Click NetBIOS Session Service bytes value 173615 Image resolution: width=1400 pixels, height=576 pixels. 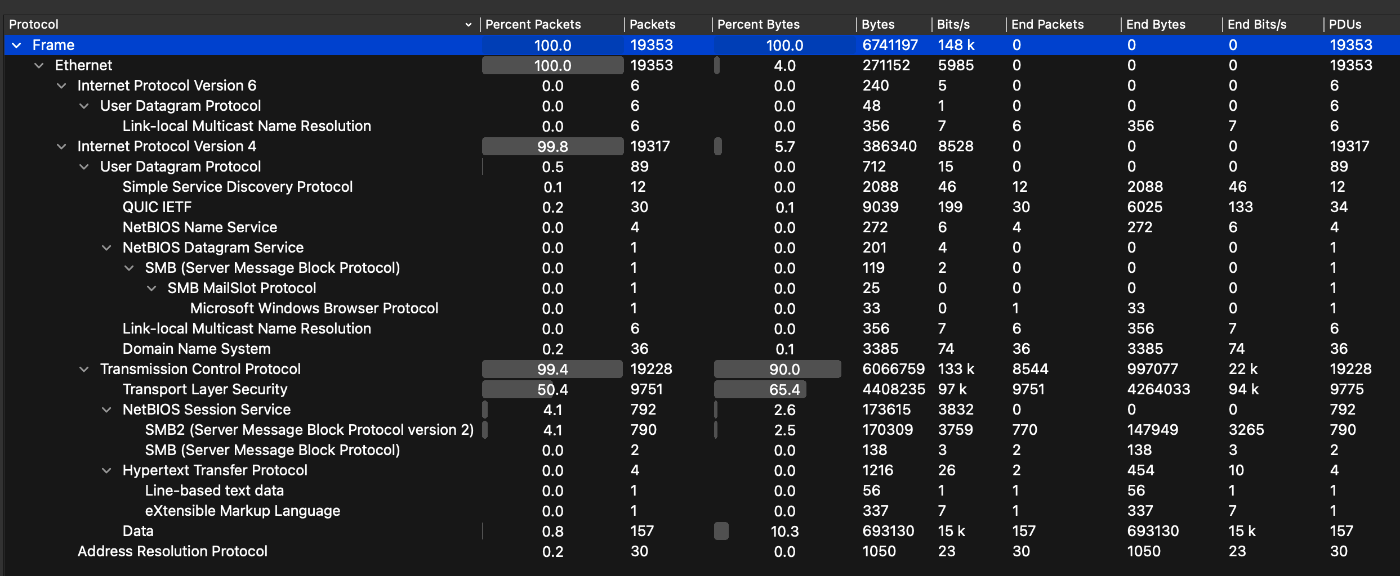click(886, 410)
